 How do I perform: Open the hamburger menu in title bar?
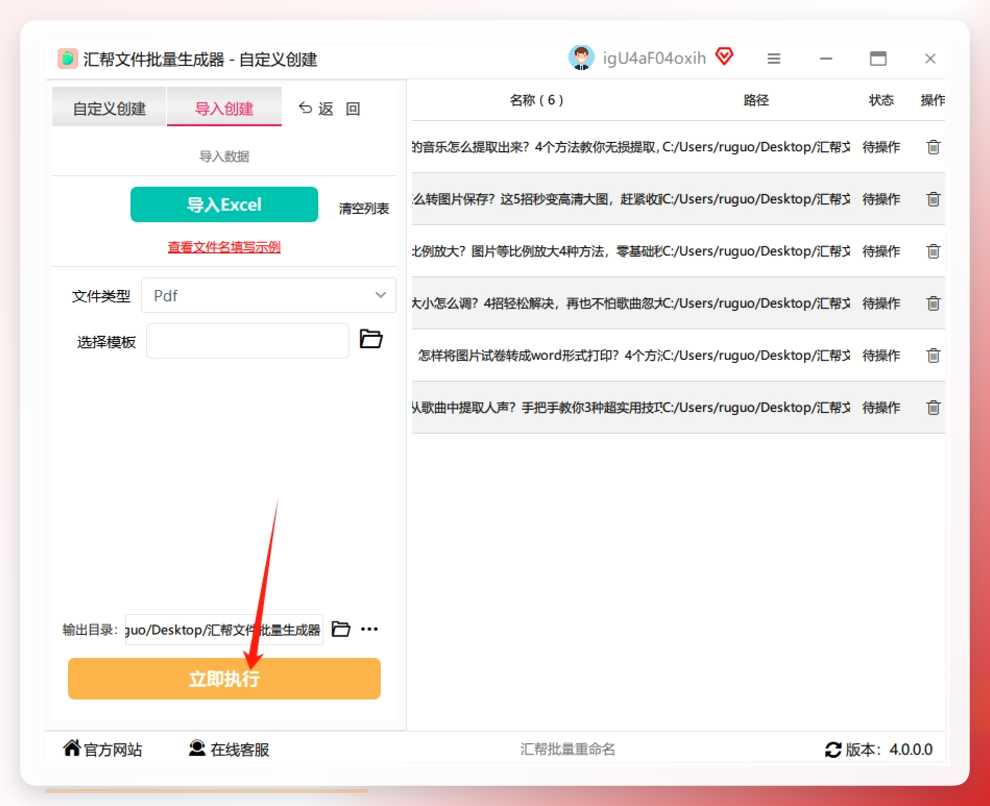click(x=774, y=59)
